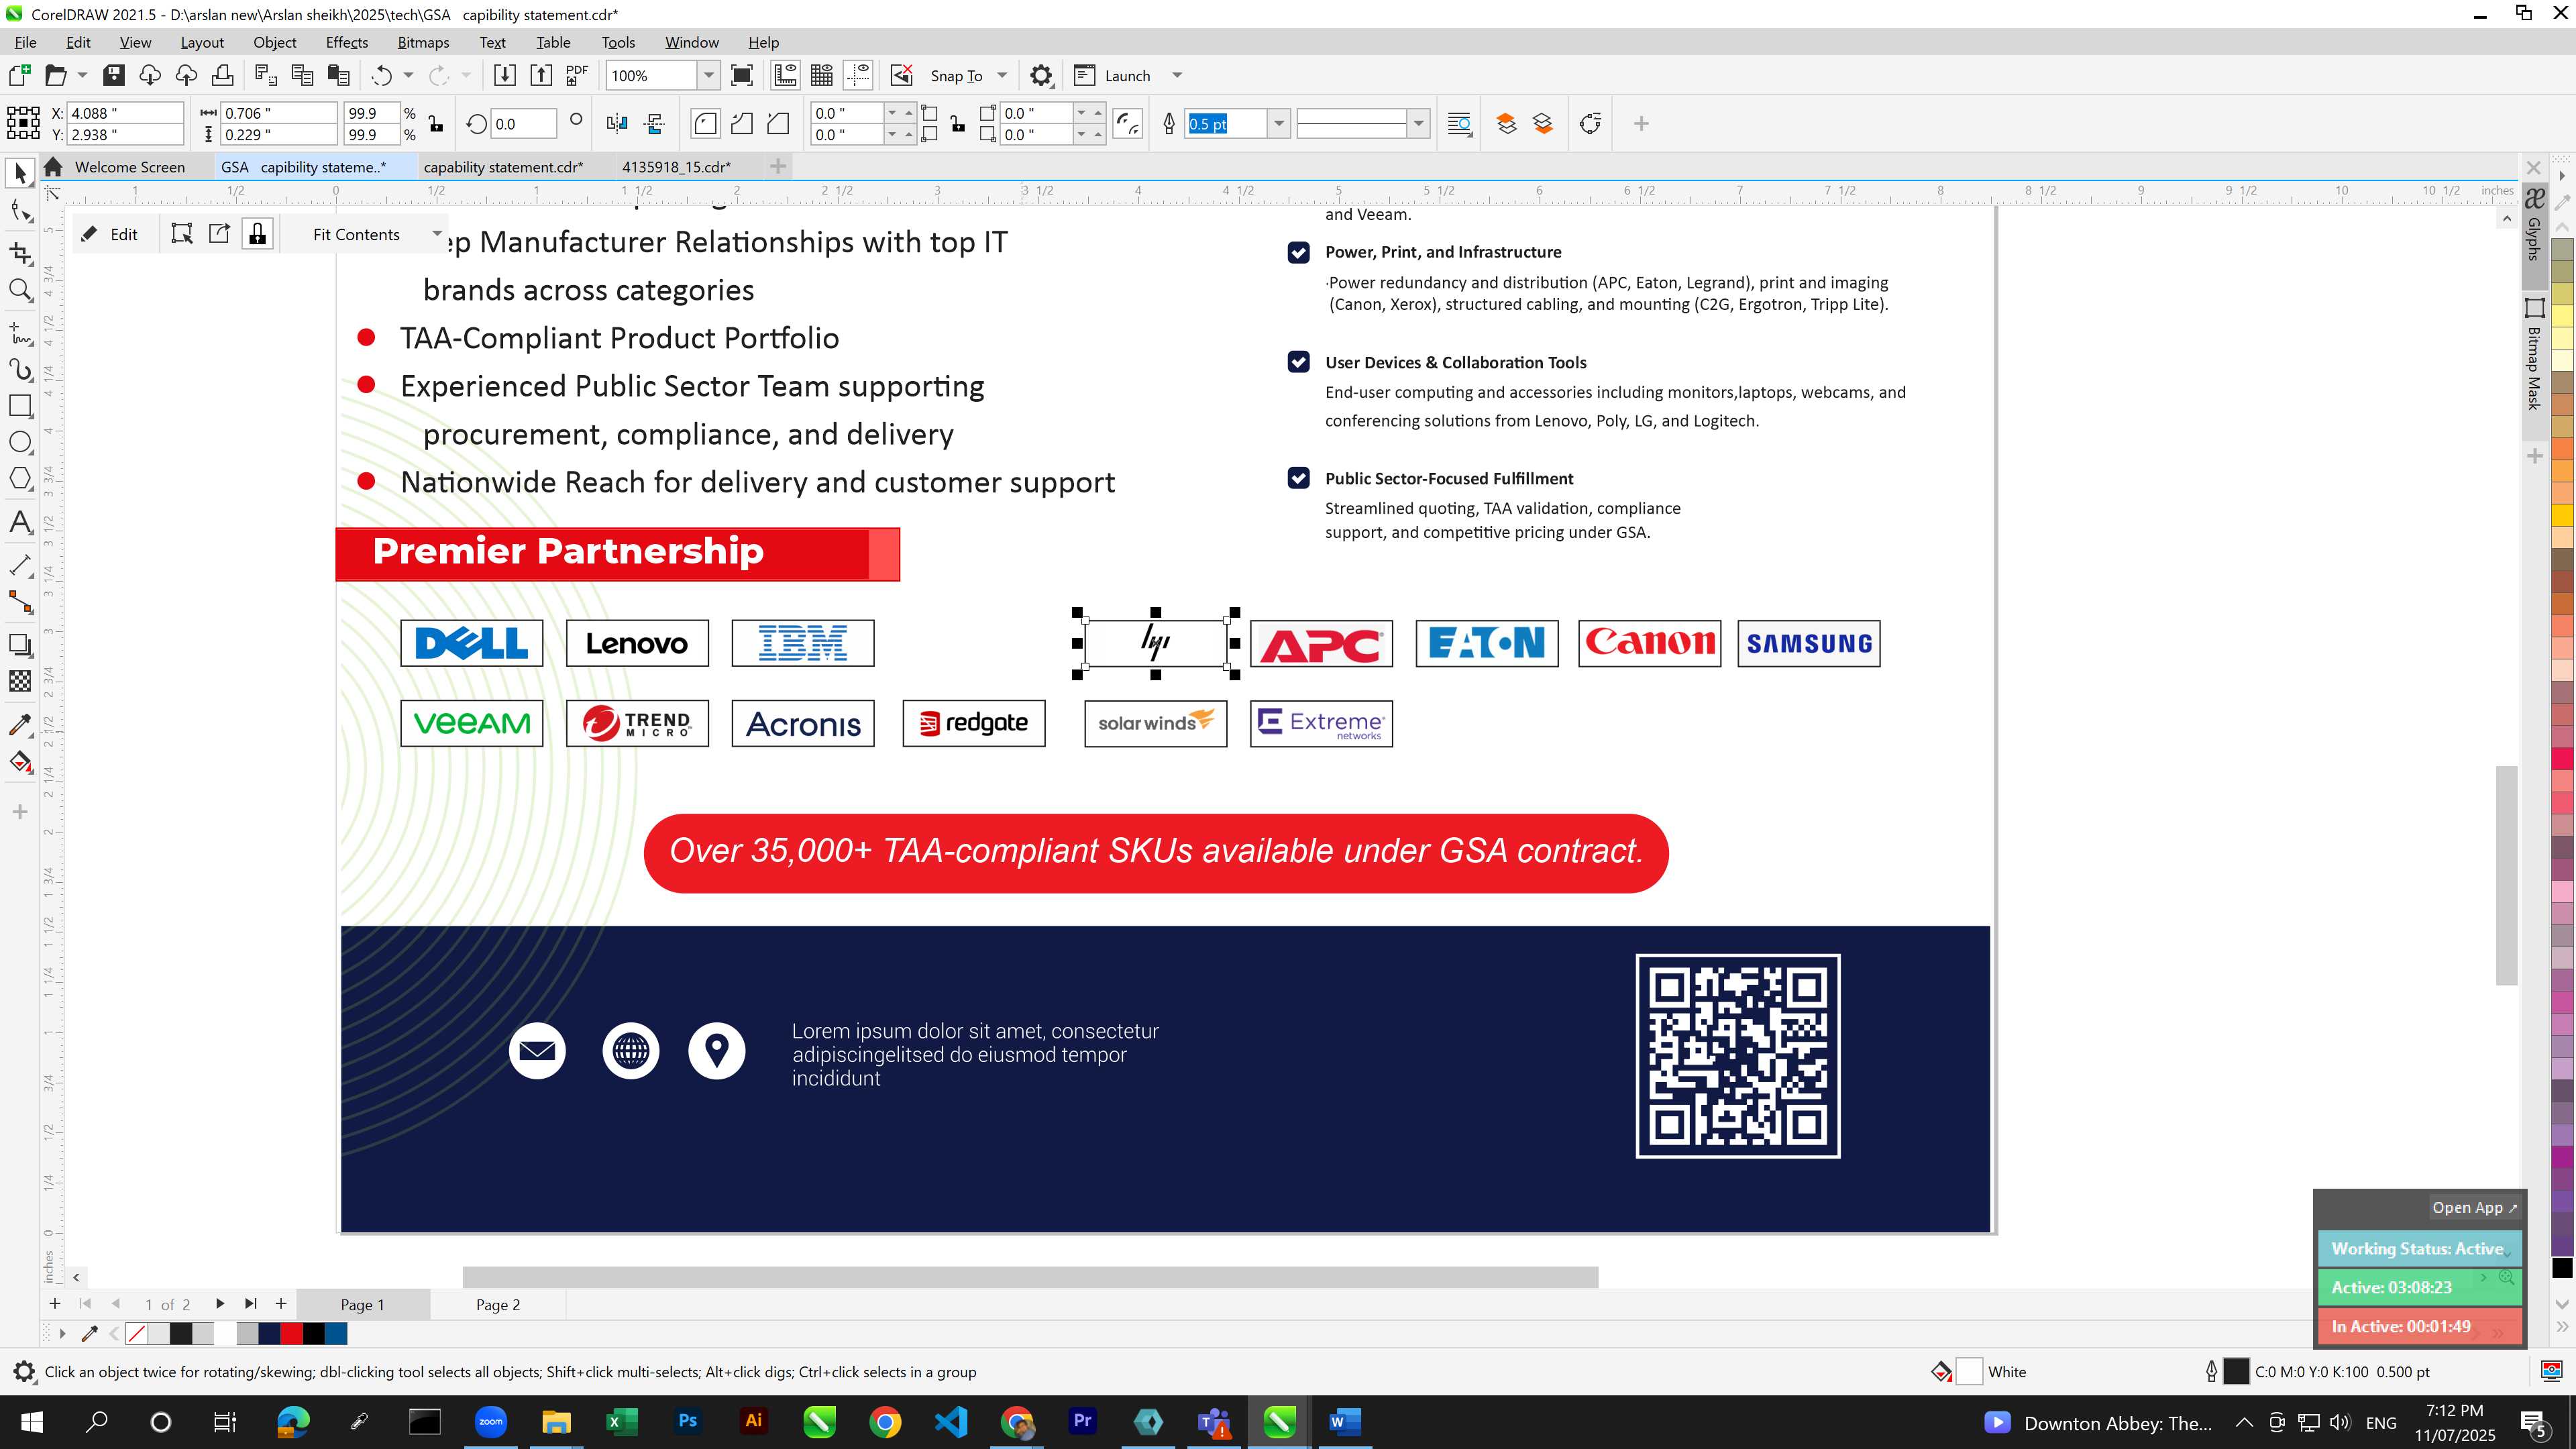Click the Edit PowerClip button

click(110, 234)
